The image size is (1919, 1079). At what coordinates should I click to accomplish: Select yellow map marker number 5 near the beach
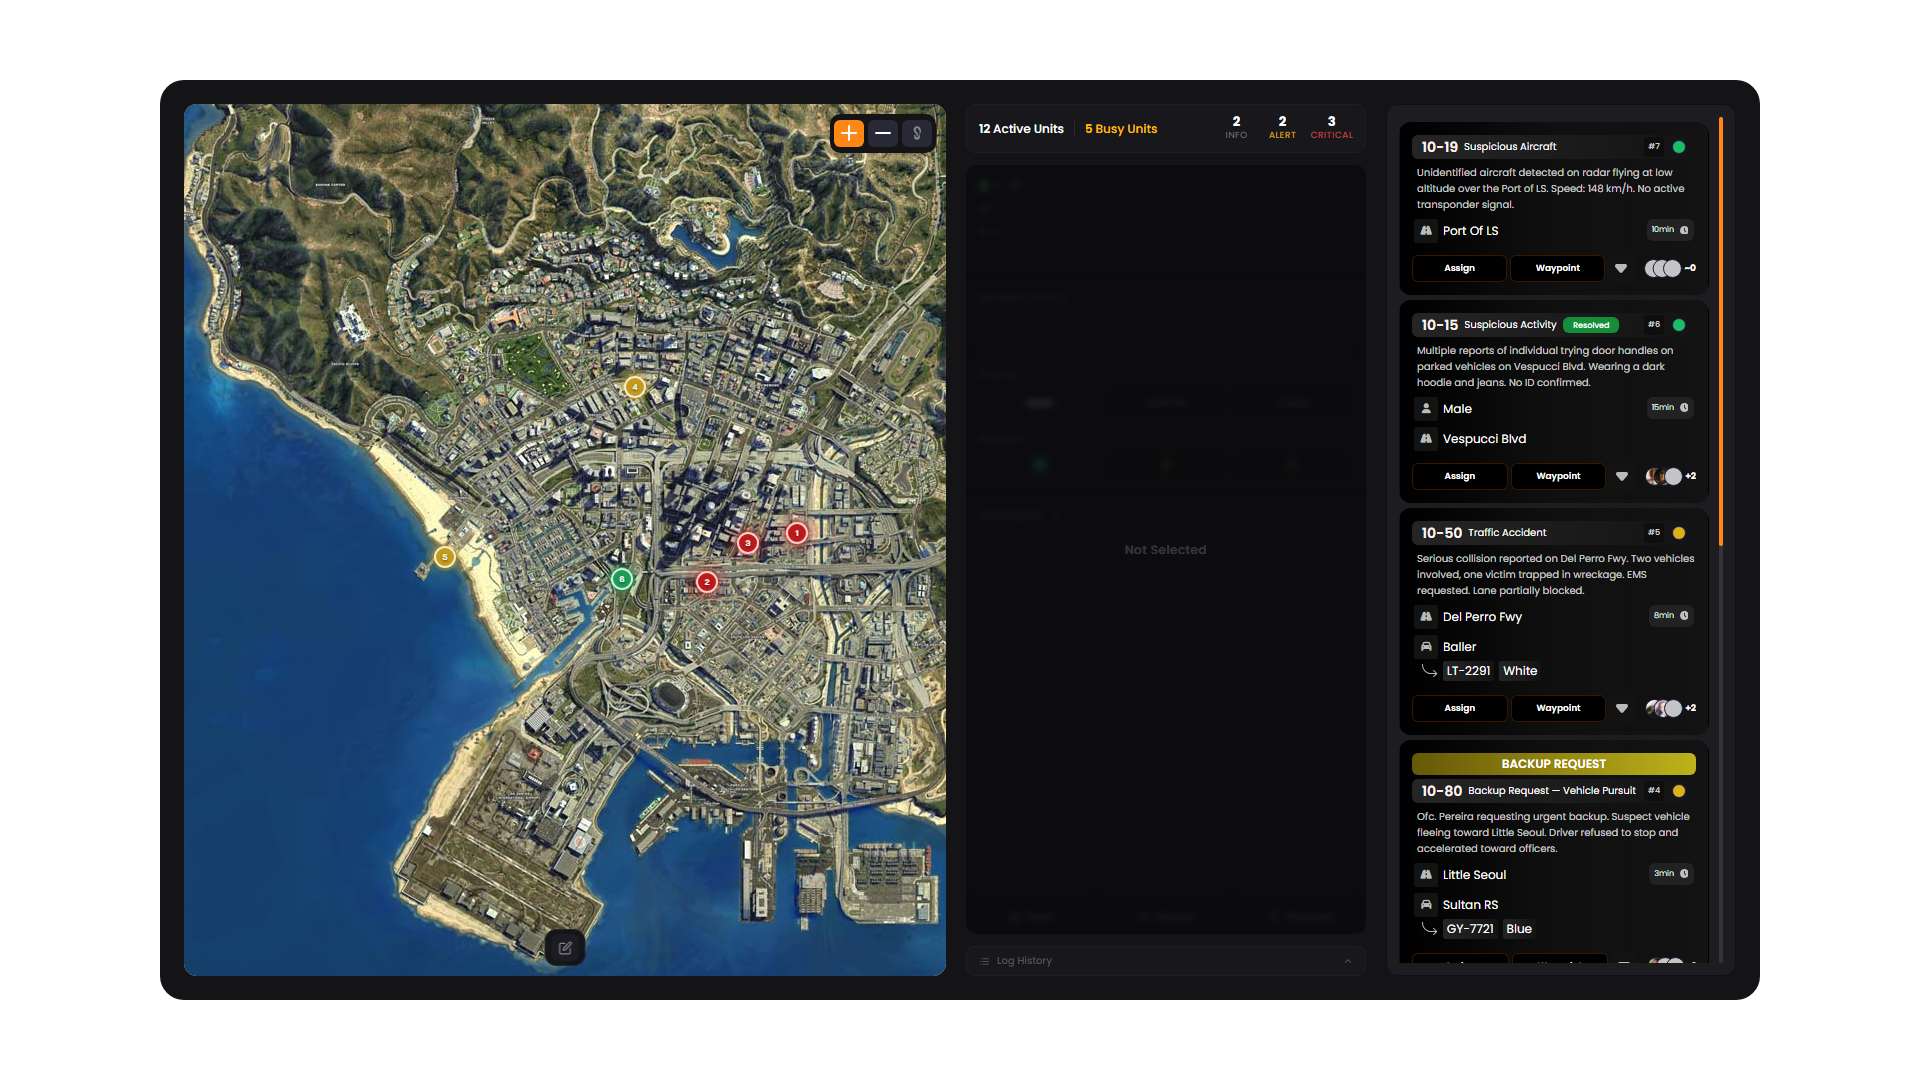click(445, 557)
